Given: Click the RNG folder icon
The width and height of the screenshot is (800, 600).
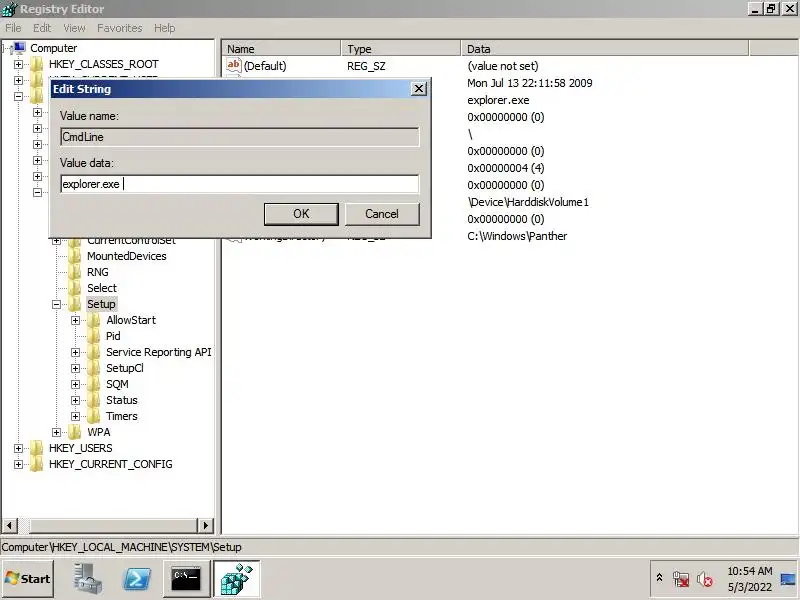Looking at the screenshot, I should pyautogui.click(x=75, y=272).
